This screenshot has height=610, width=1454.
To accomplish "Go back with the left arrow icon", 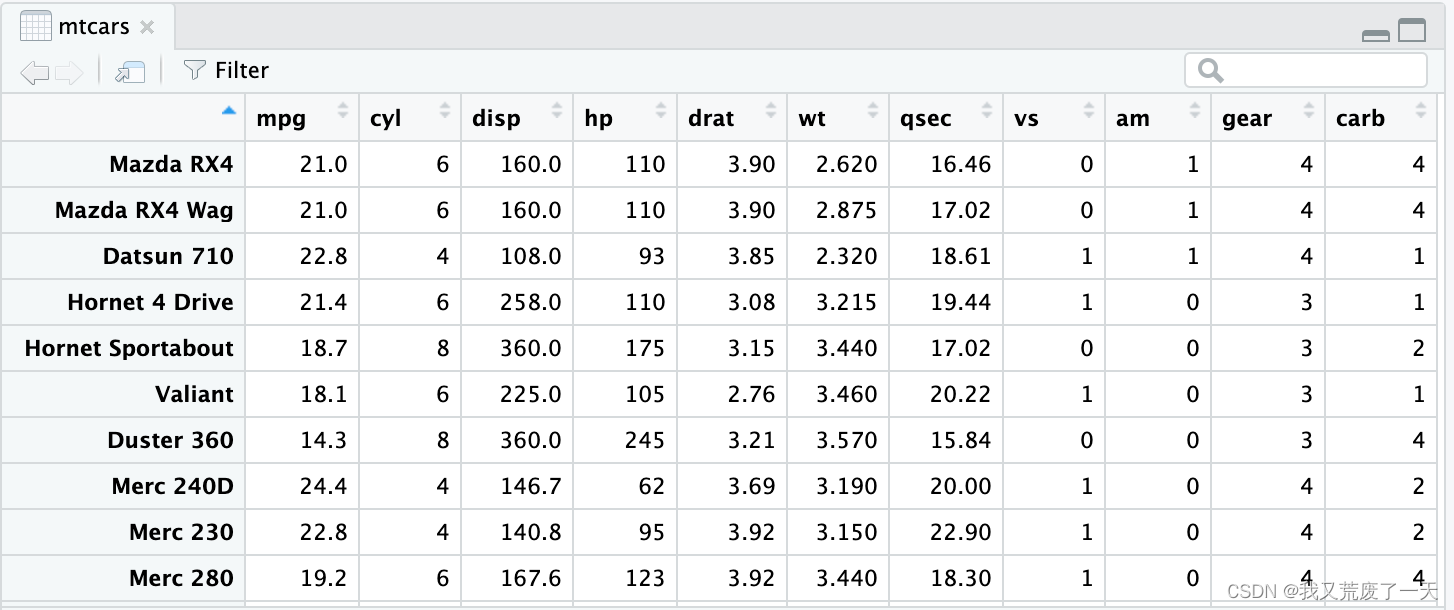I will point(34,72).
